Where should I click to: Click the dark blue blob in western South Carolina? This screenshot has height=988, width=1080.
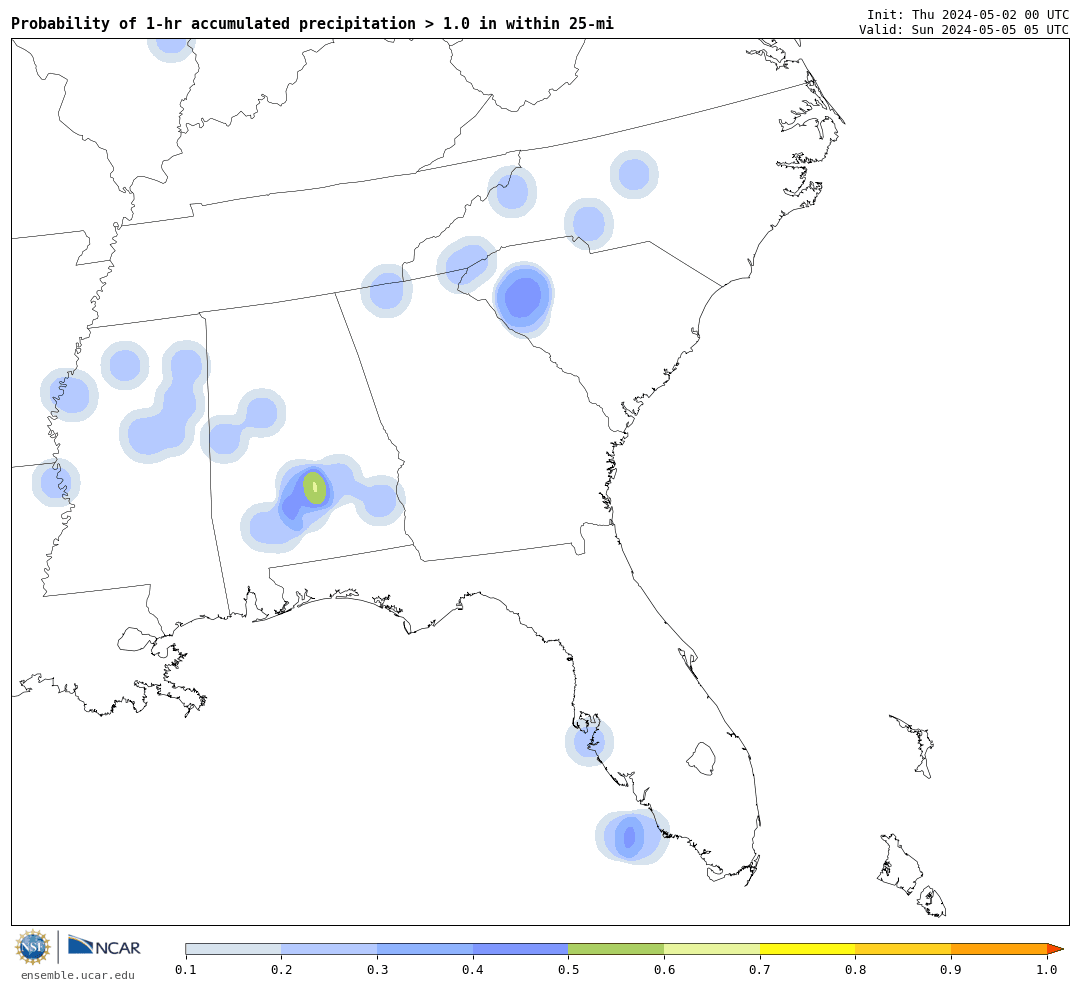pyautogui.click(x=525, y=298)
